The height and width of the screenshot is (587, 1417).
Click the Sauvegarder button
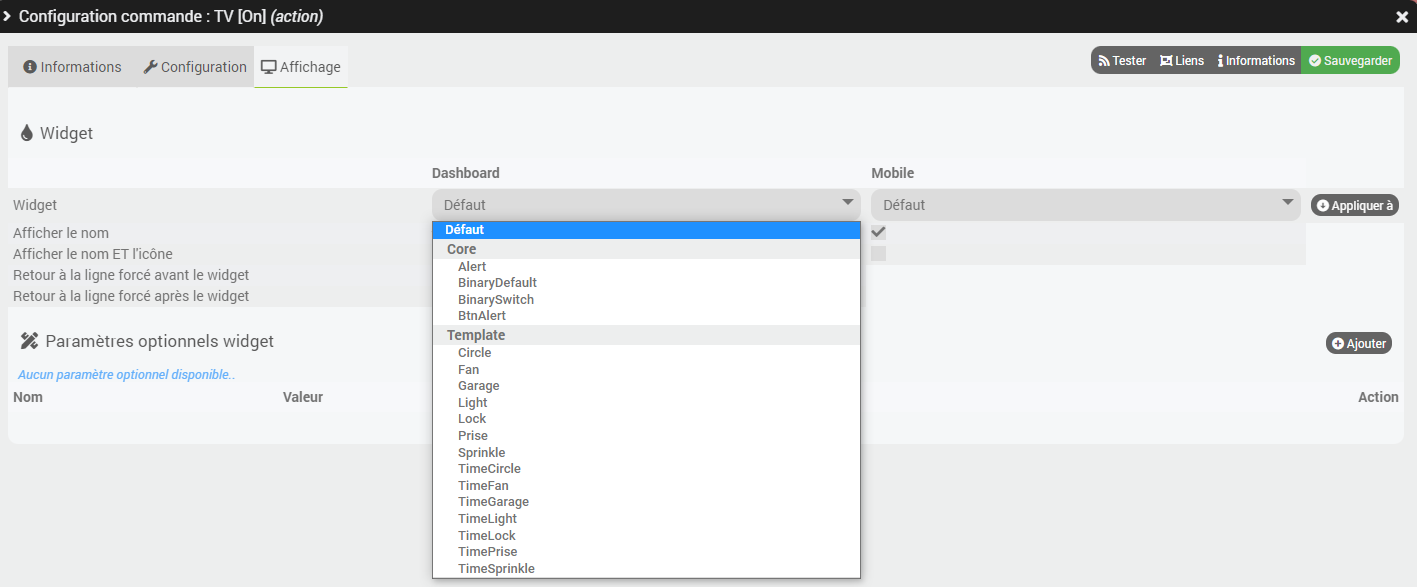[x=1350, y=60]
